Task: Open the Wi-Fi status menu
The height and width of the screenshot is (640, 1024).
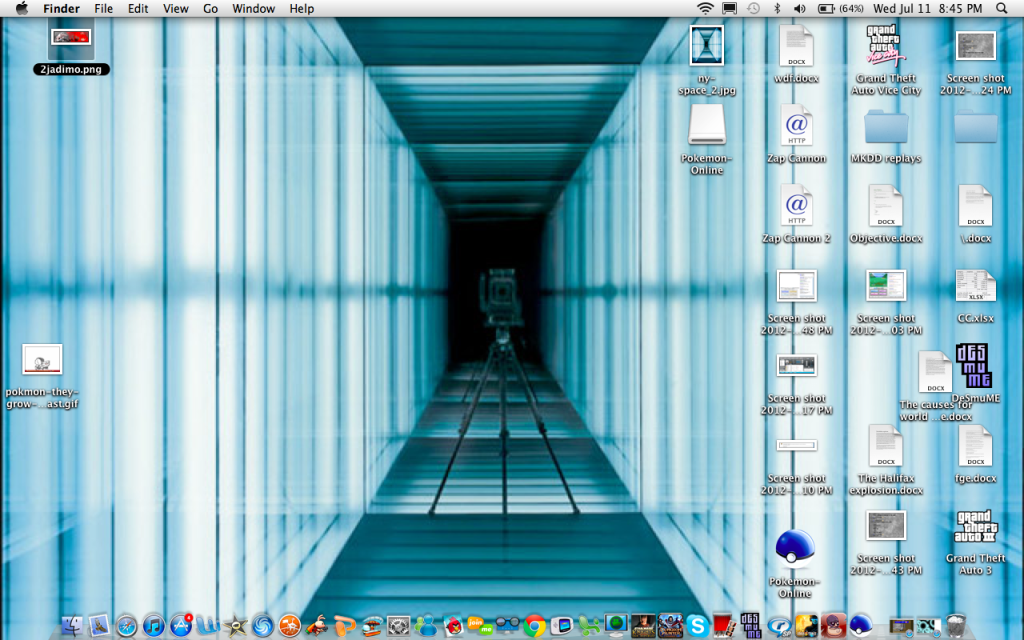Action: tap(705, 9)
